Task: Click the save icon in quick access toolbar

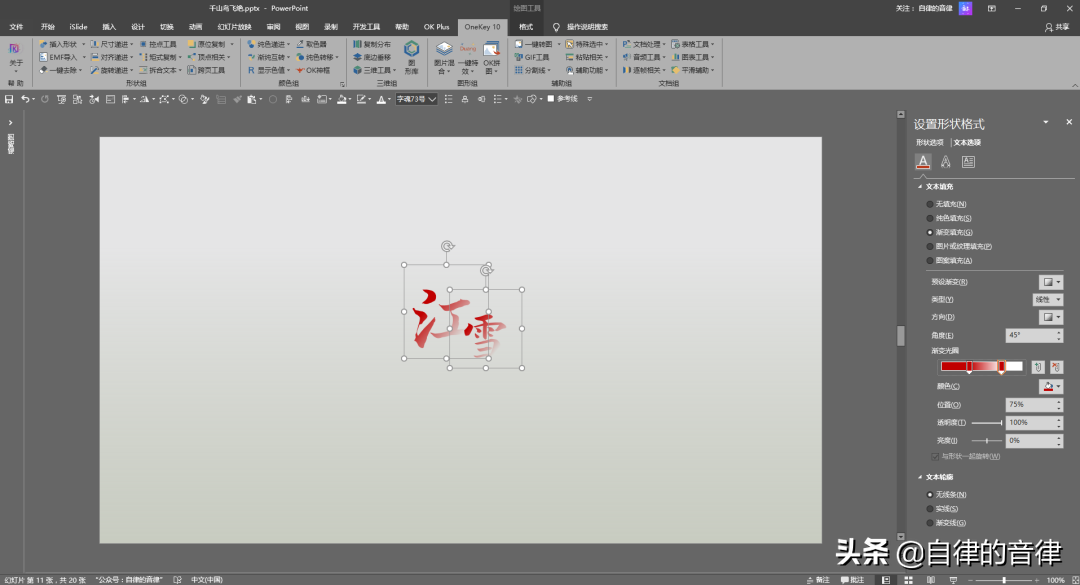Action: click(9, 99)
